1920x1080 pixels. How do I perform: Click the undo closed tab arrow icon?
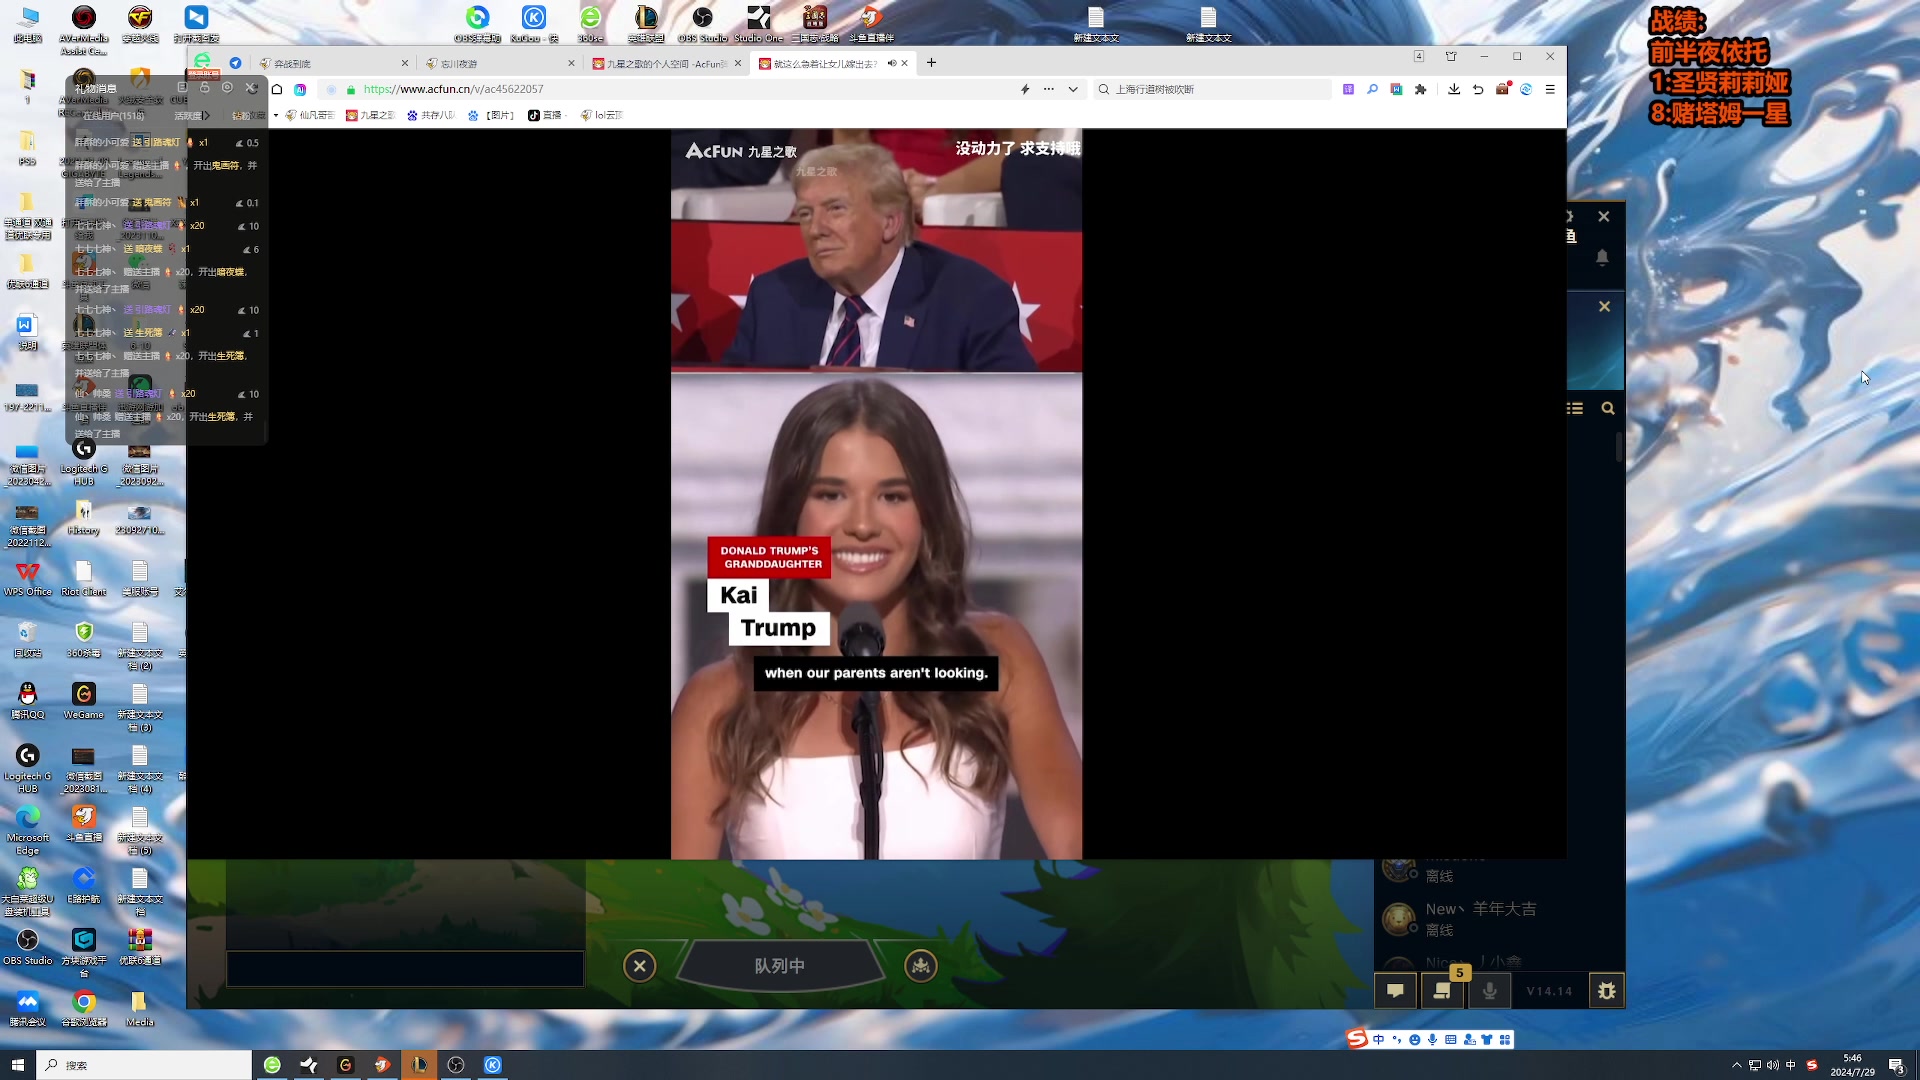click(x=1478, y=89)
